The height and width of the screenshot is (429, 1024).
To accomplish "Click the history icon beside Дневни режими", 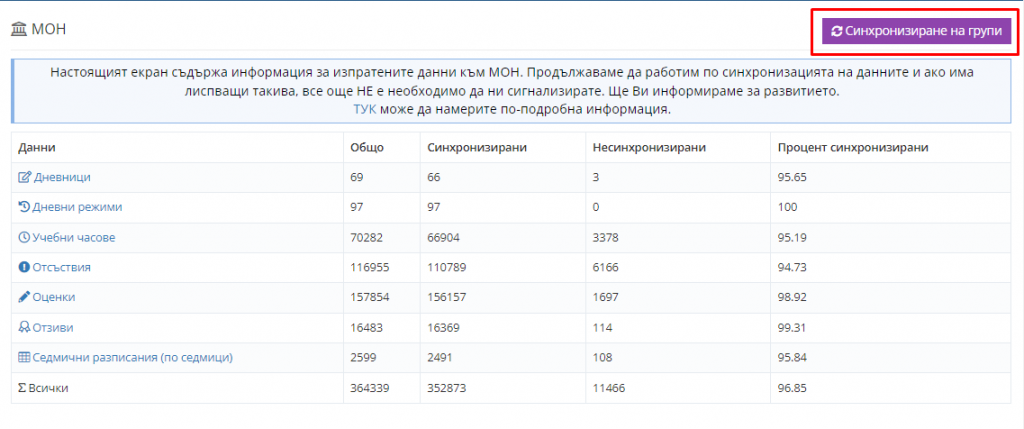I will [25, 207].
